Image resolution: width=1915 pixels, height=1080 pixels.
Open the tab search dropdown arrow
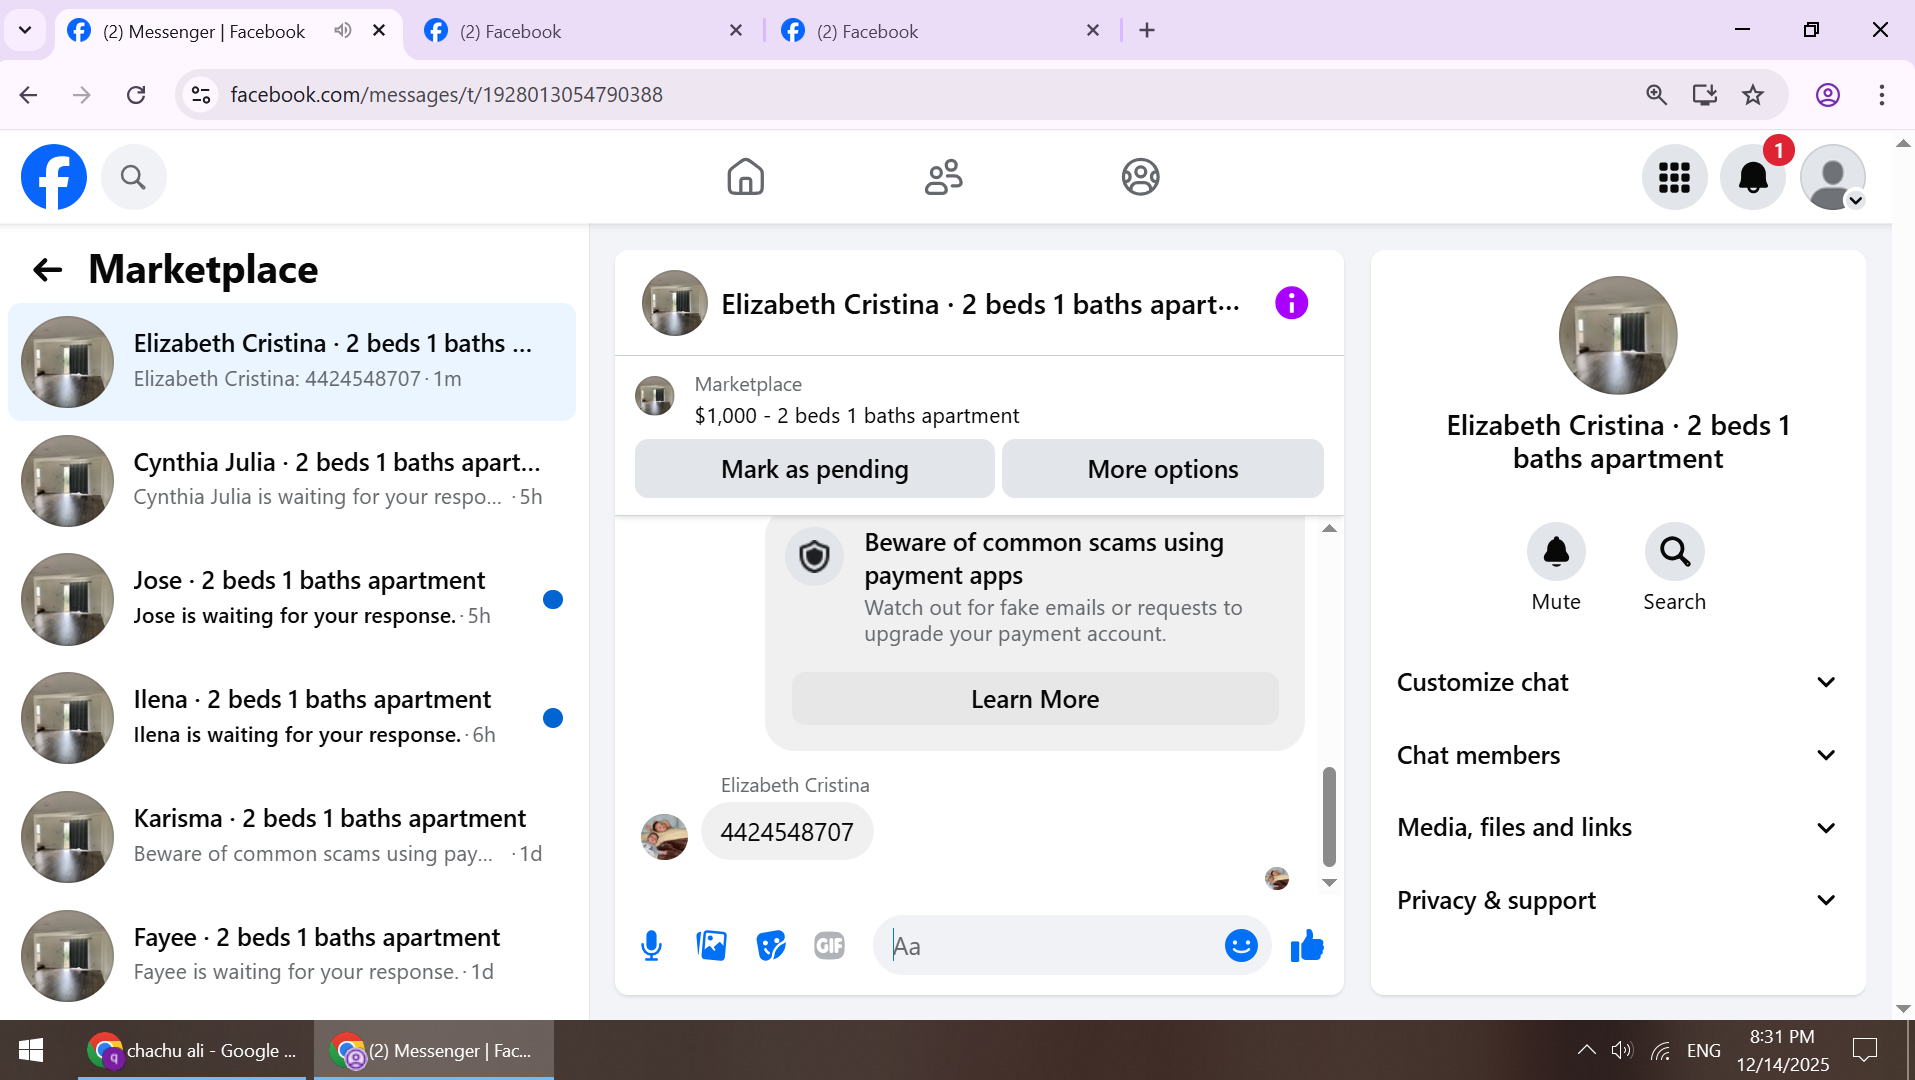[25, 30]
